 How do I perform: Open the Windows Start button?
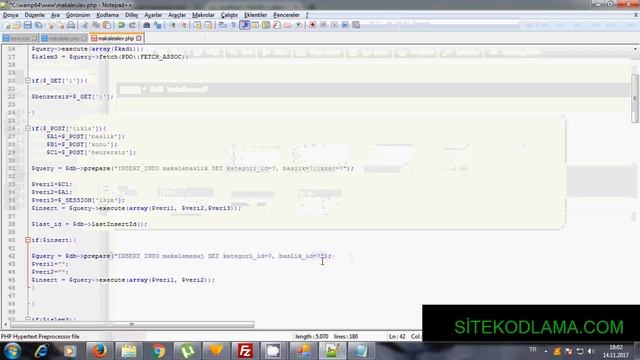point(12,351)
